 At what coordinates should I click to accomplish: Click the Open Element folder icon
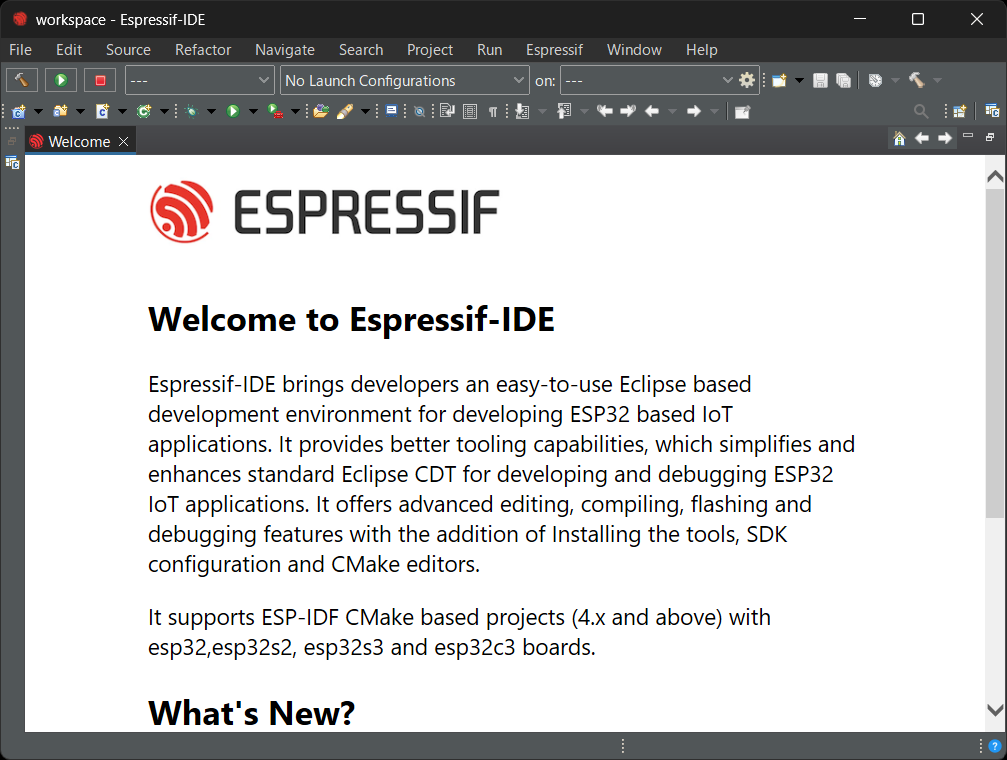(321, 111)
